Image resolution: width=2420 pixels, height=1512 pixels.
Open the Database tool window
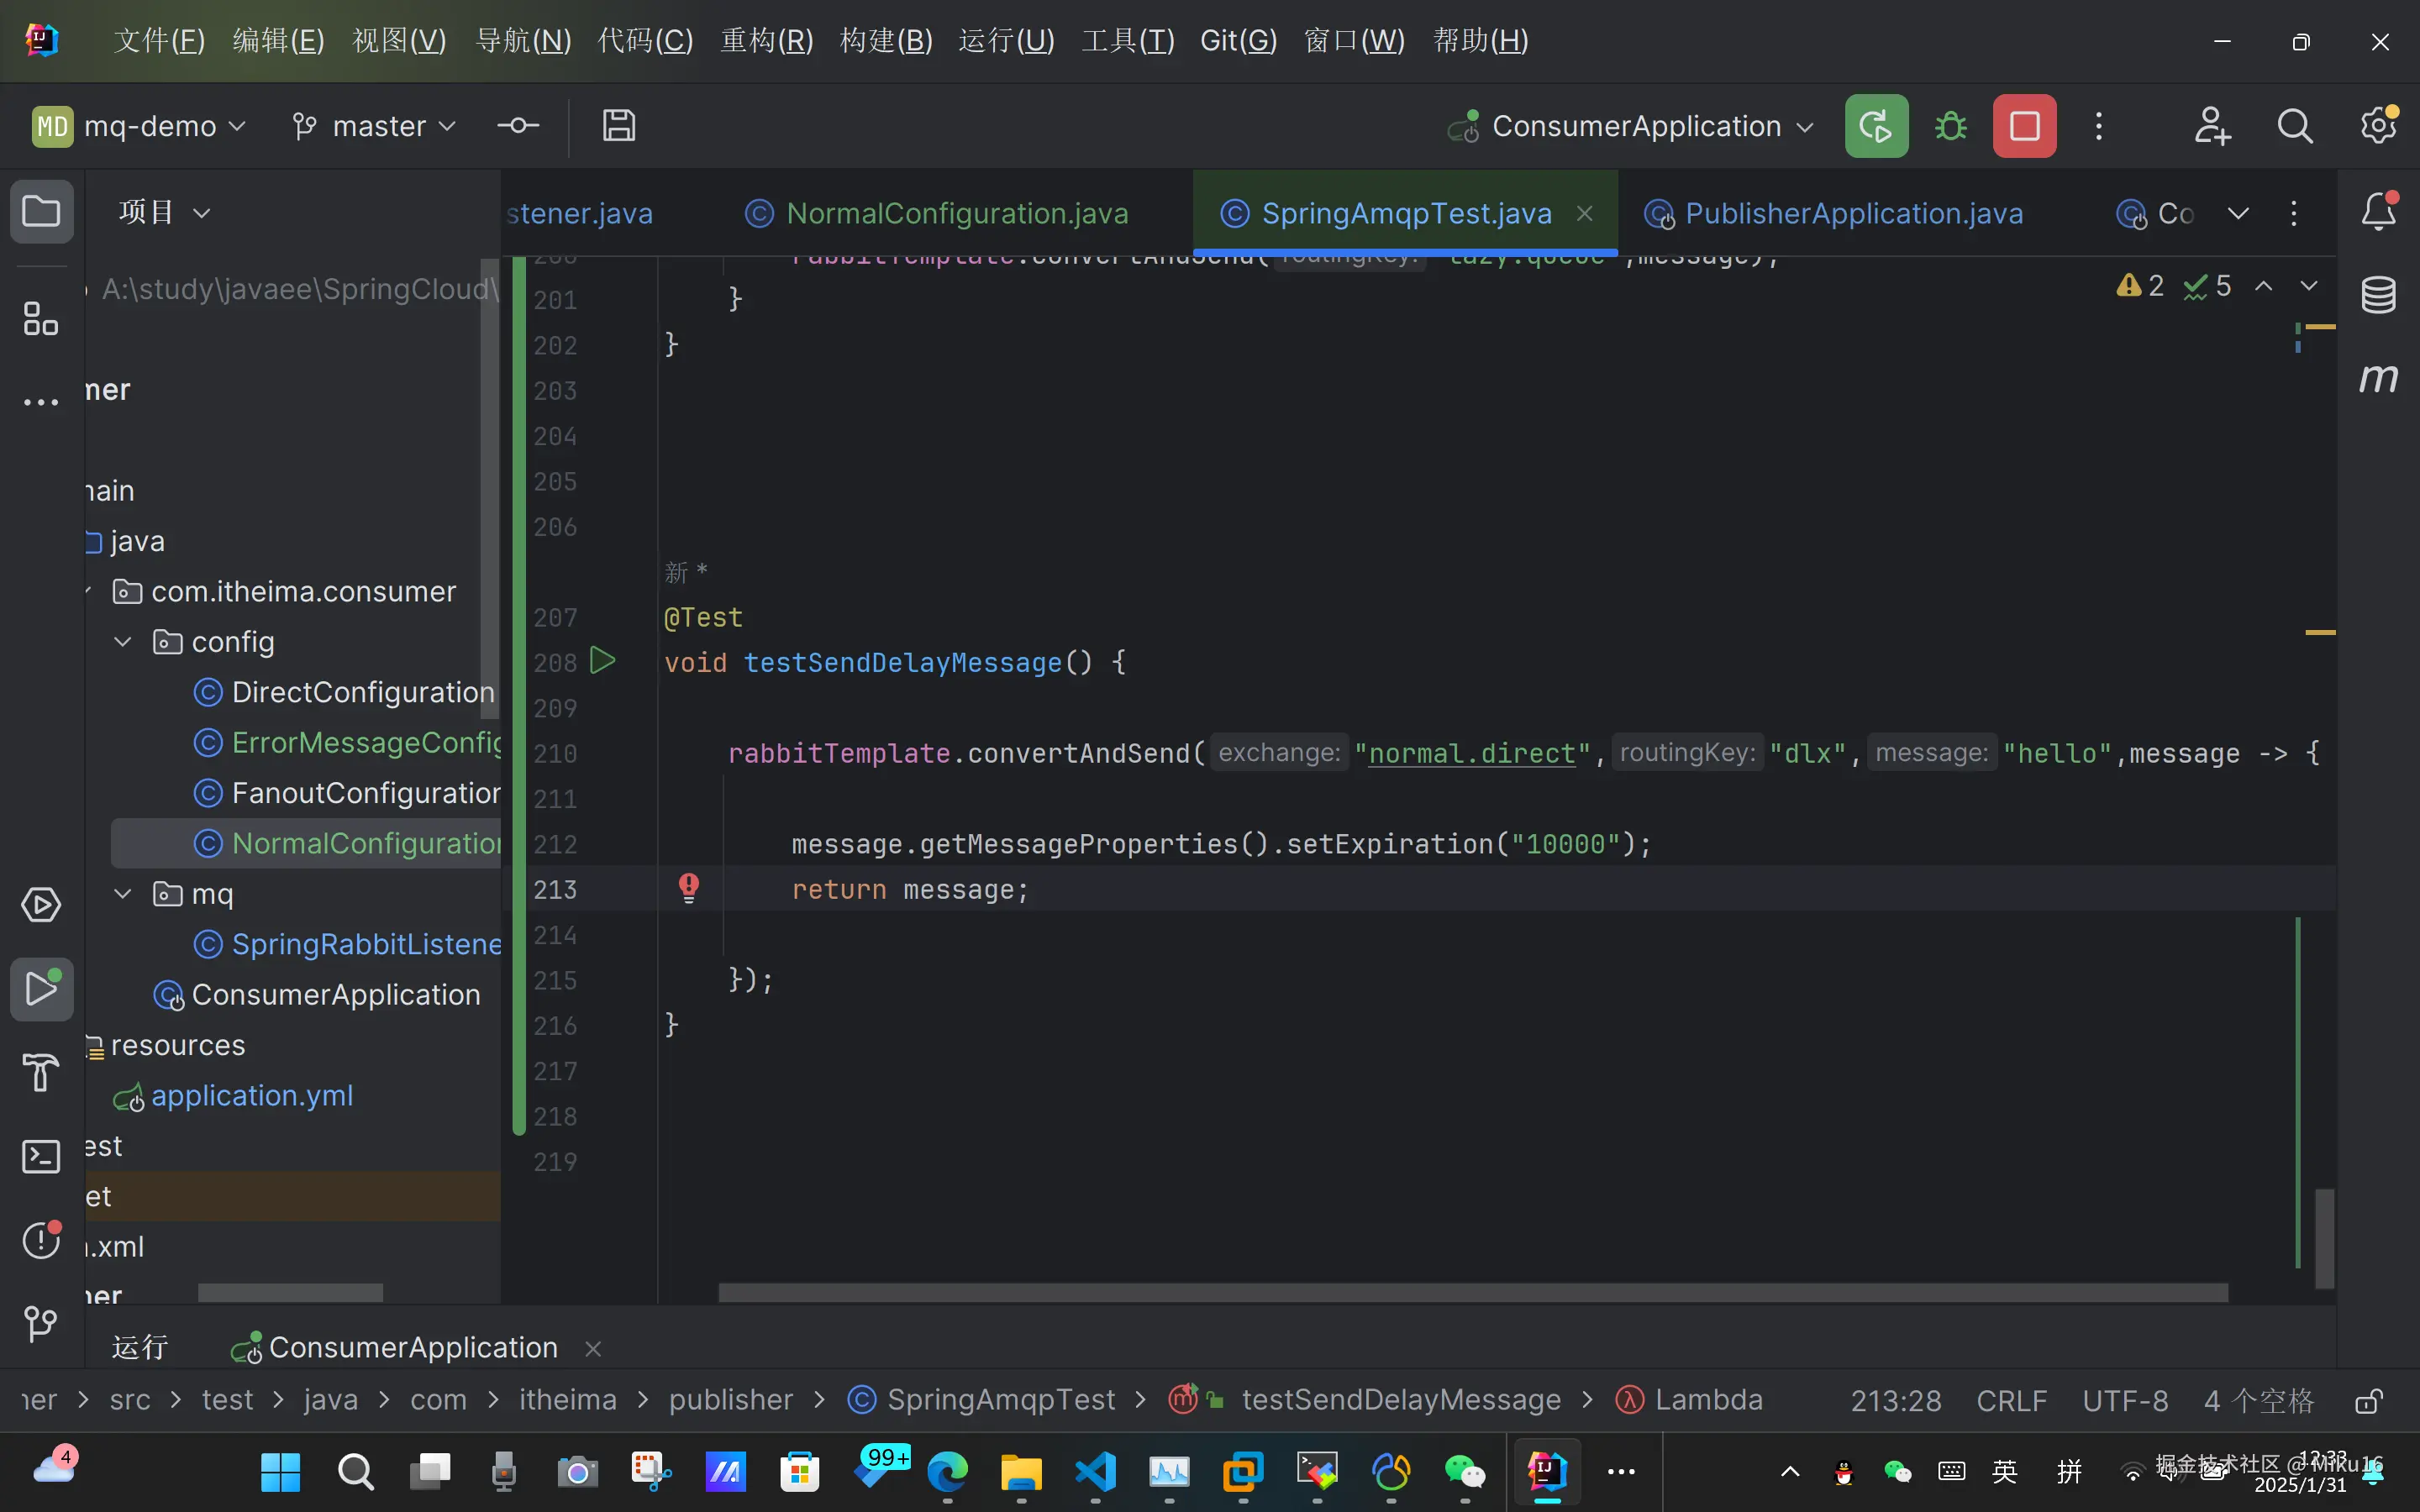coord(2378,294)
